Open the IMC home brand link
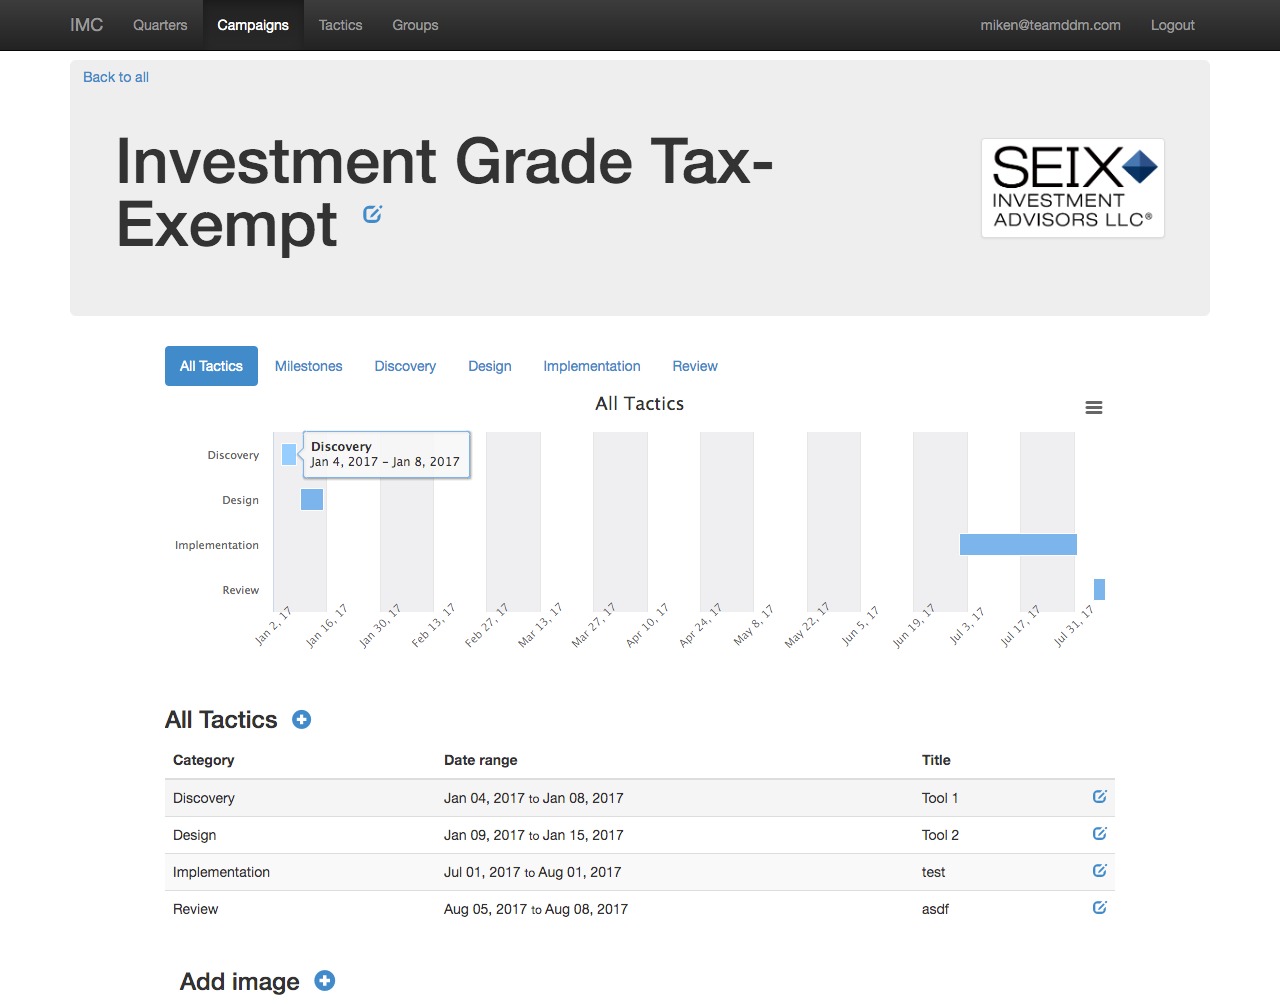Screen dimensions: 1280x1004 click(x=87, y=25)
